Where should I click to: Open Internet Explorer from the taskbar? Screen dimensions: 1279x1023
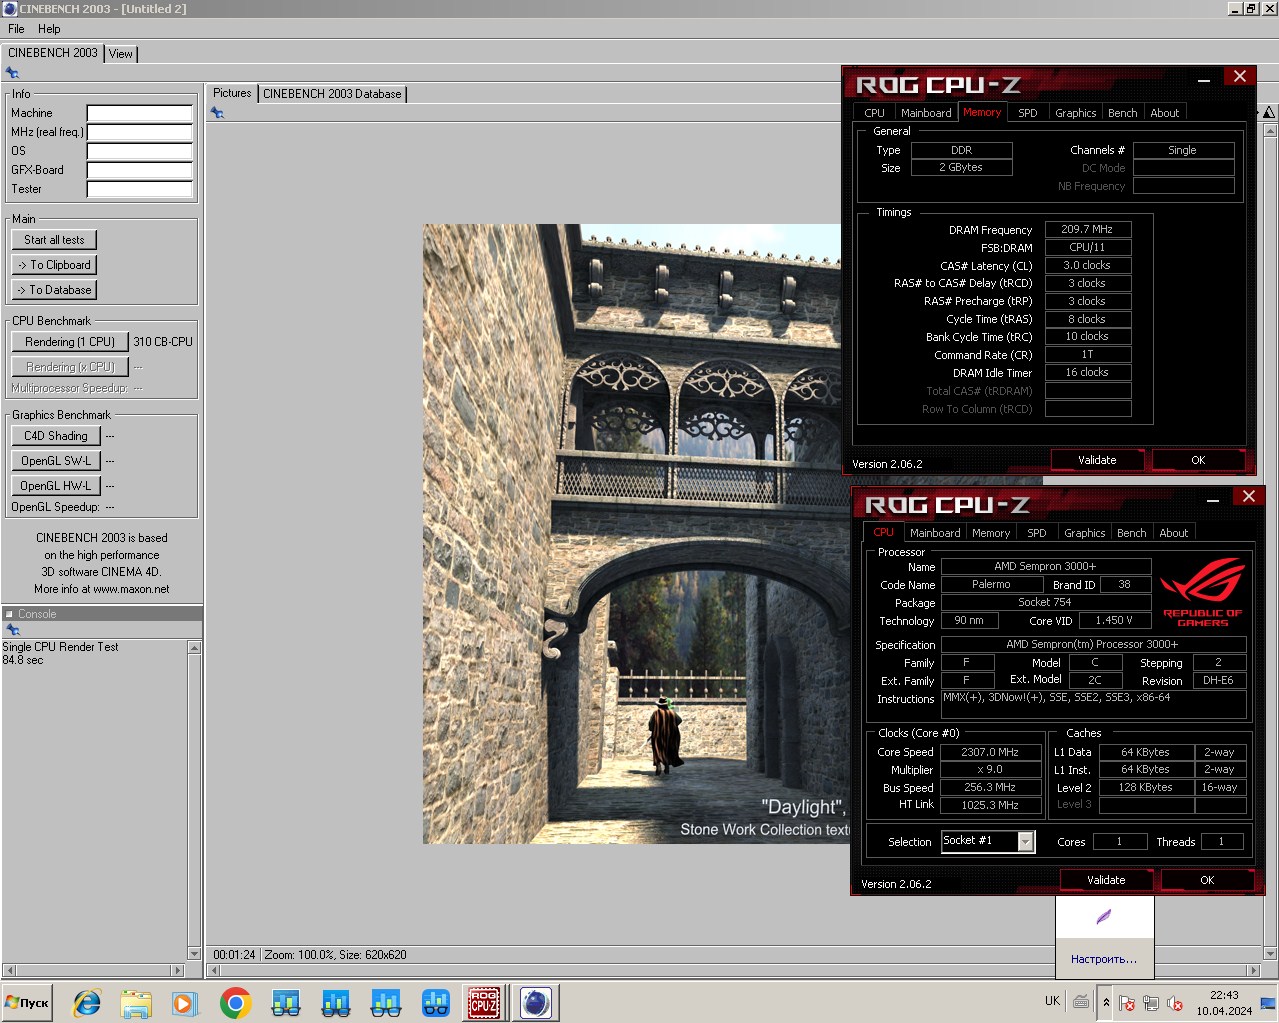click(87, 1002)
